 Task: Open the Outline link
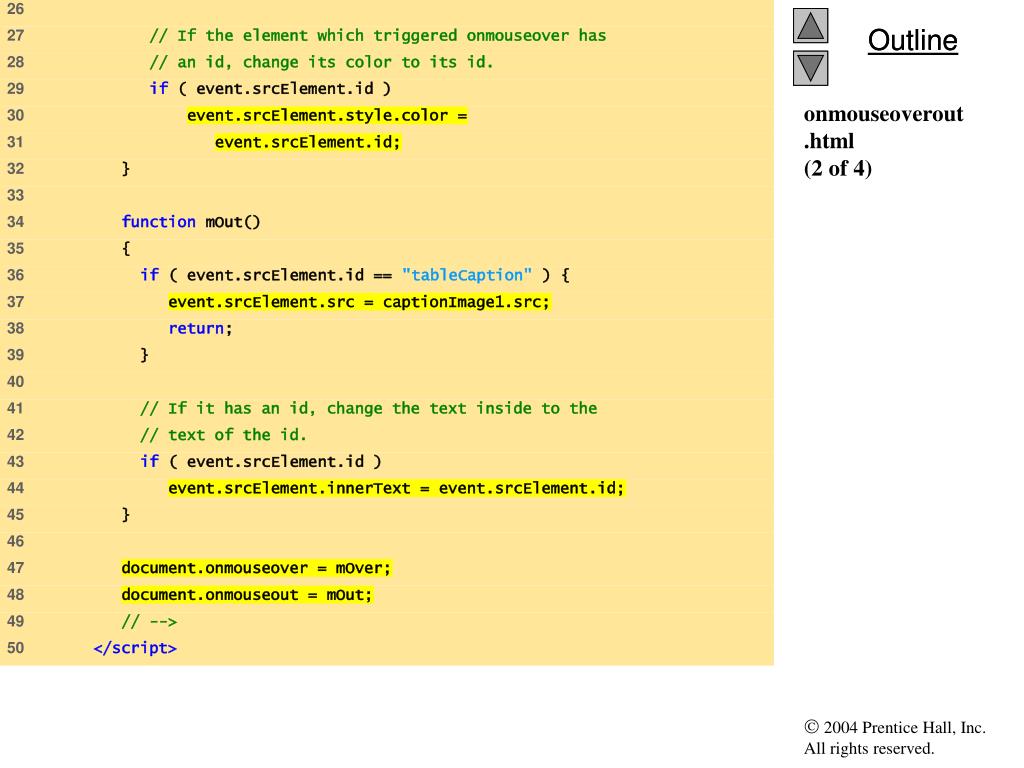point(912,40)
